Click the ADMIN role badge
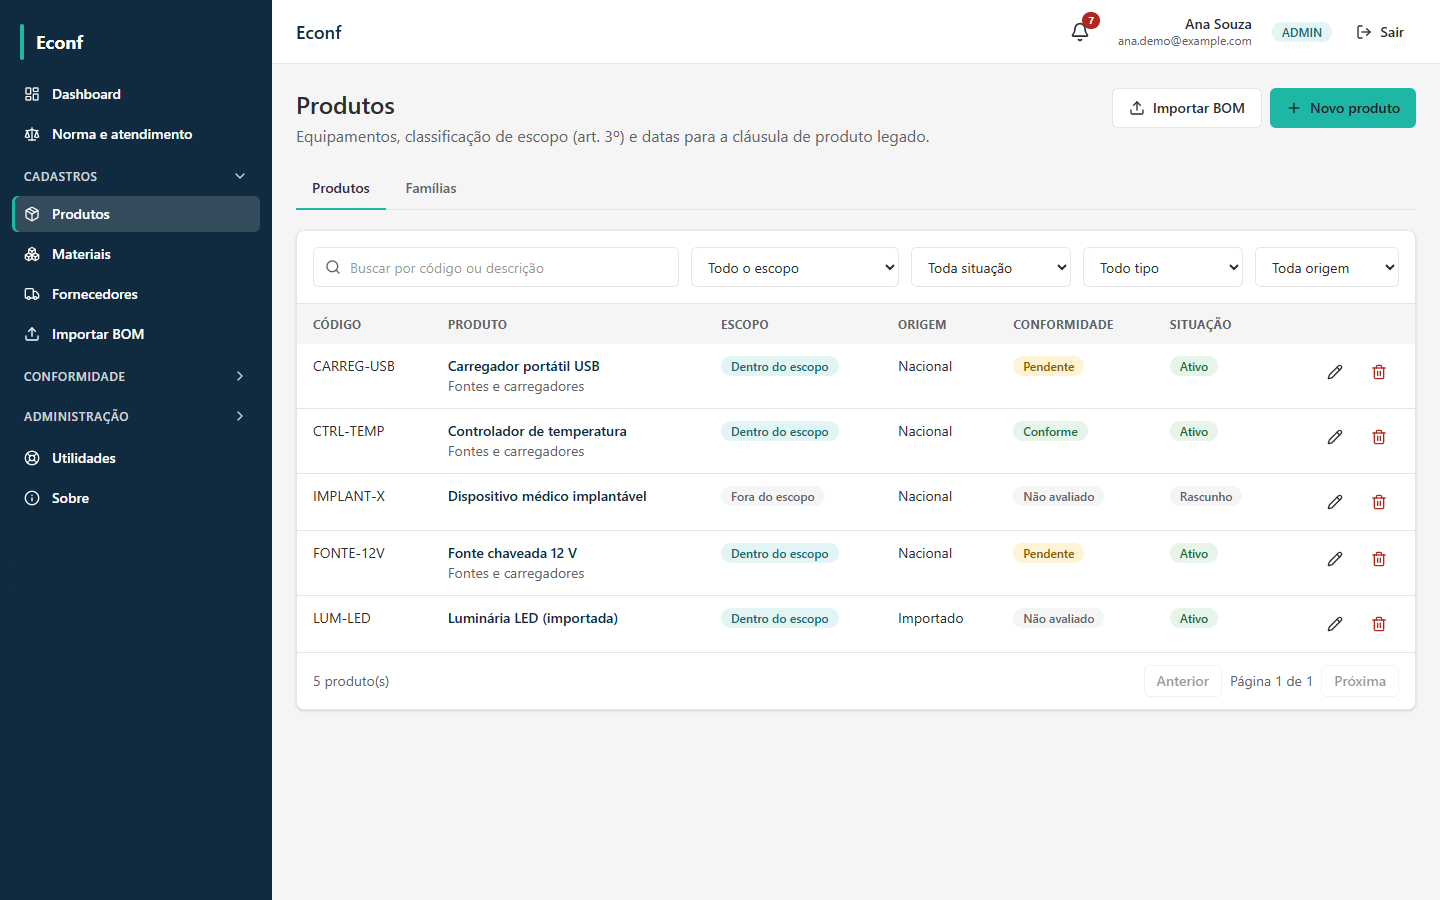 (1302, 32)
